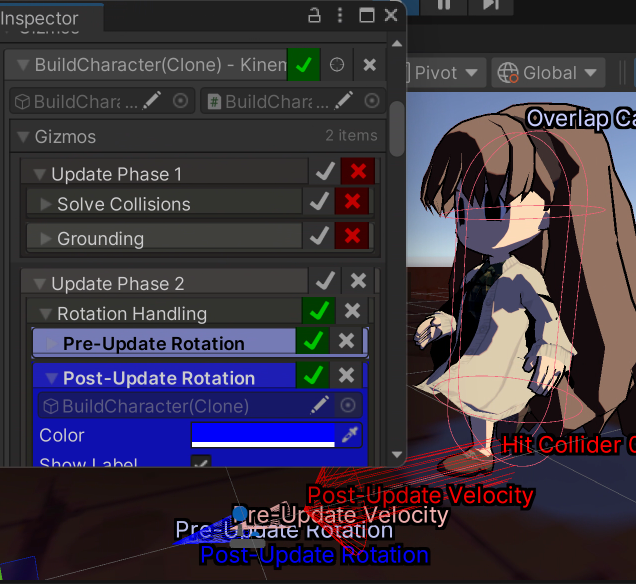Viewport: 636px width, 584px height.
Task: Click the pencil icon in left BuildChara field
Action: tap(153, 101)
